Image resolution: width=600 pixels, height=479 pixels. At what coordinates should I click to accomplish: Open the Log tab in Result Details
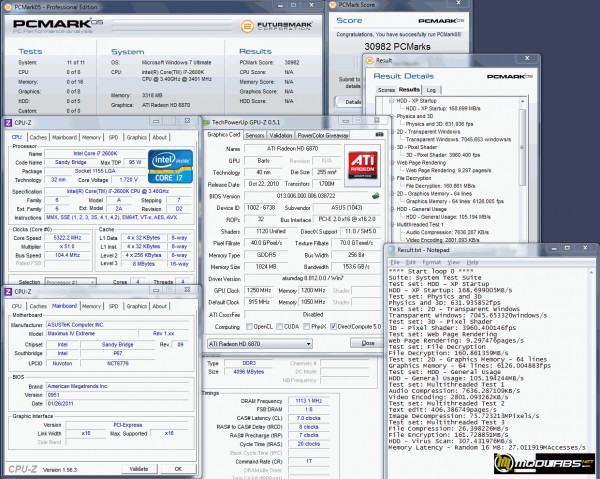pyautogui.click(x=430, y=90)
